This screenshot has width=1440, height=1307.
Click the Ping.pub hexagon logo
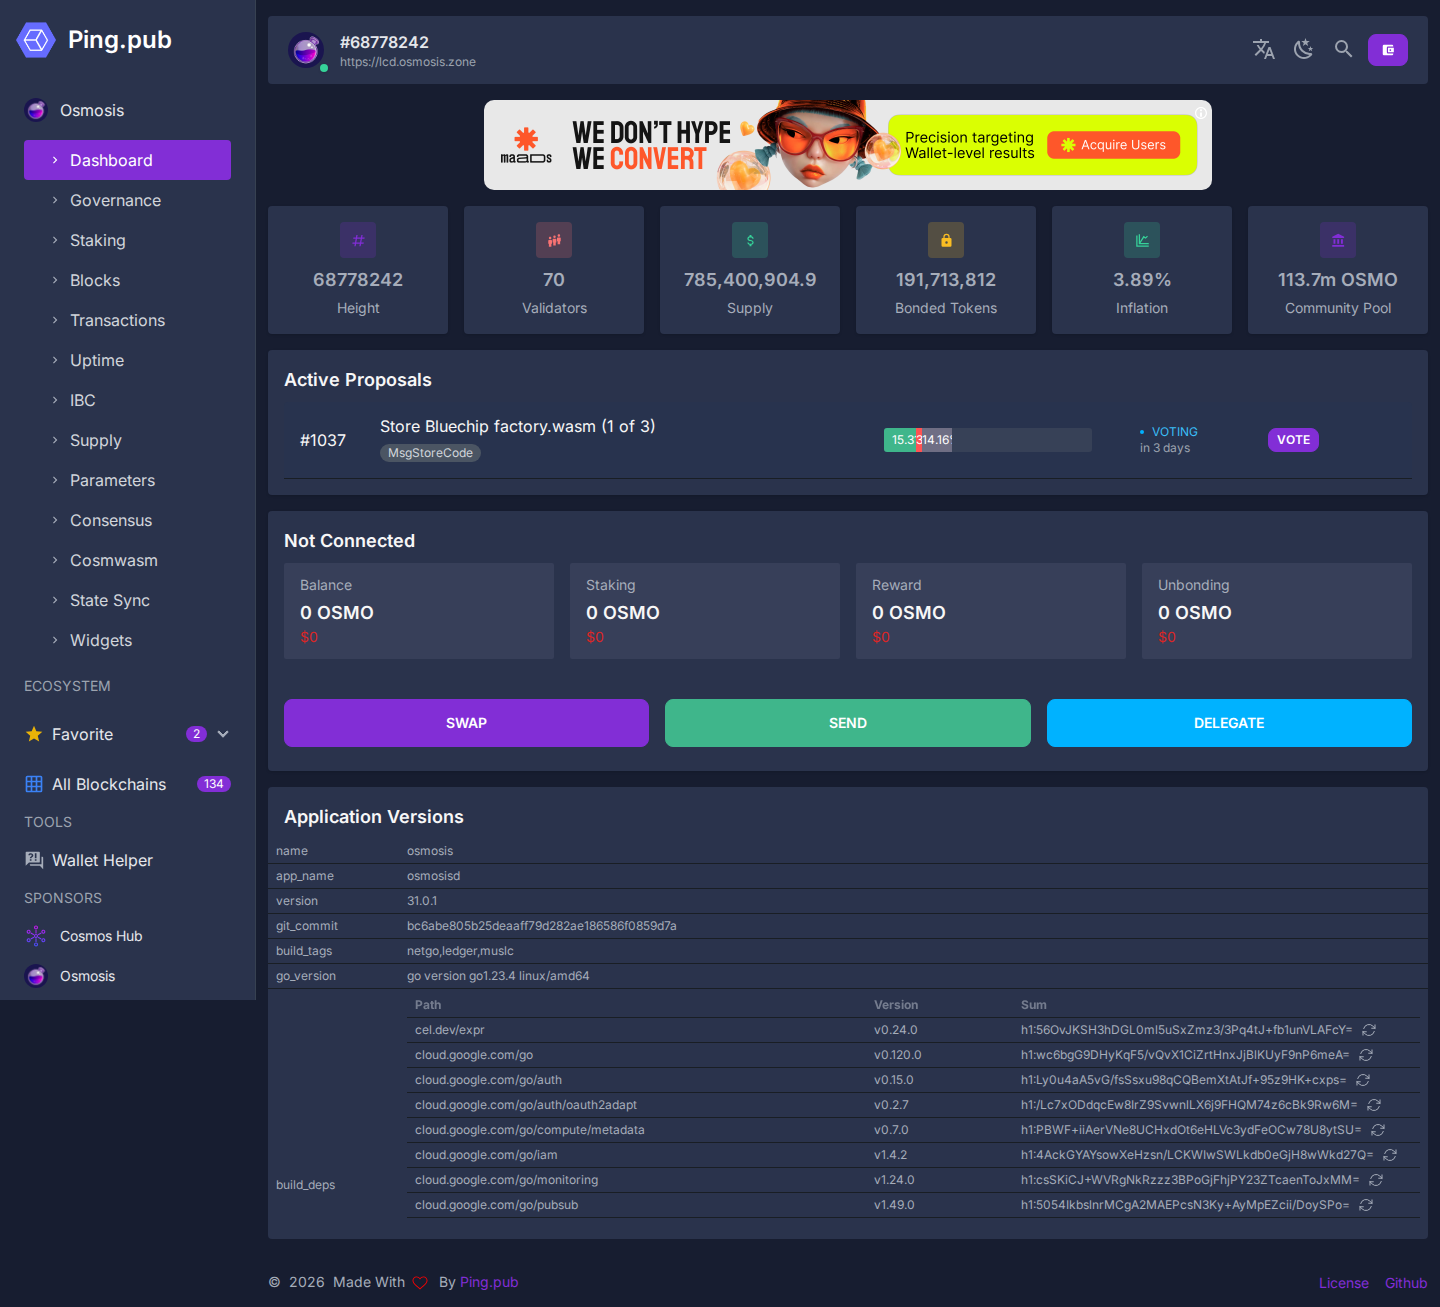36,40
